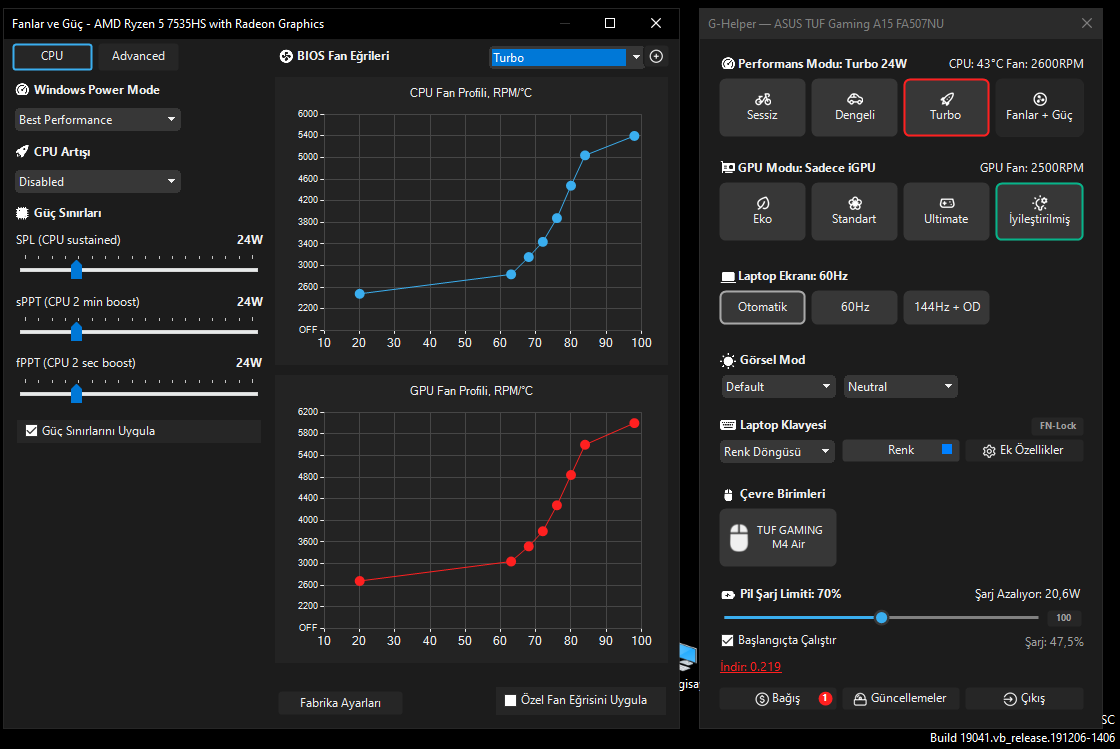Screen dimensions: 1120x749
Task: Select the Standart GPU mode
Action: (x=854, y=211)
